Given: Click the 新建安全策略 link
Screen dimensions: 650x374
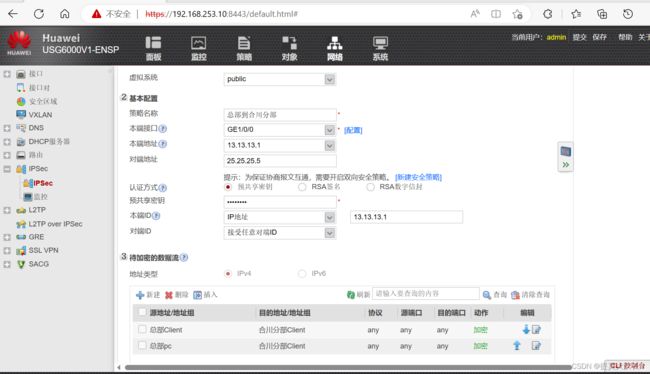Looking at the screenshot, I should point(418,177).
